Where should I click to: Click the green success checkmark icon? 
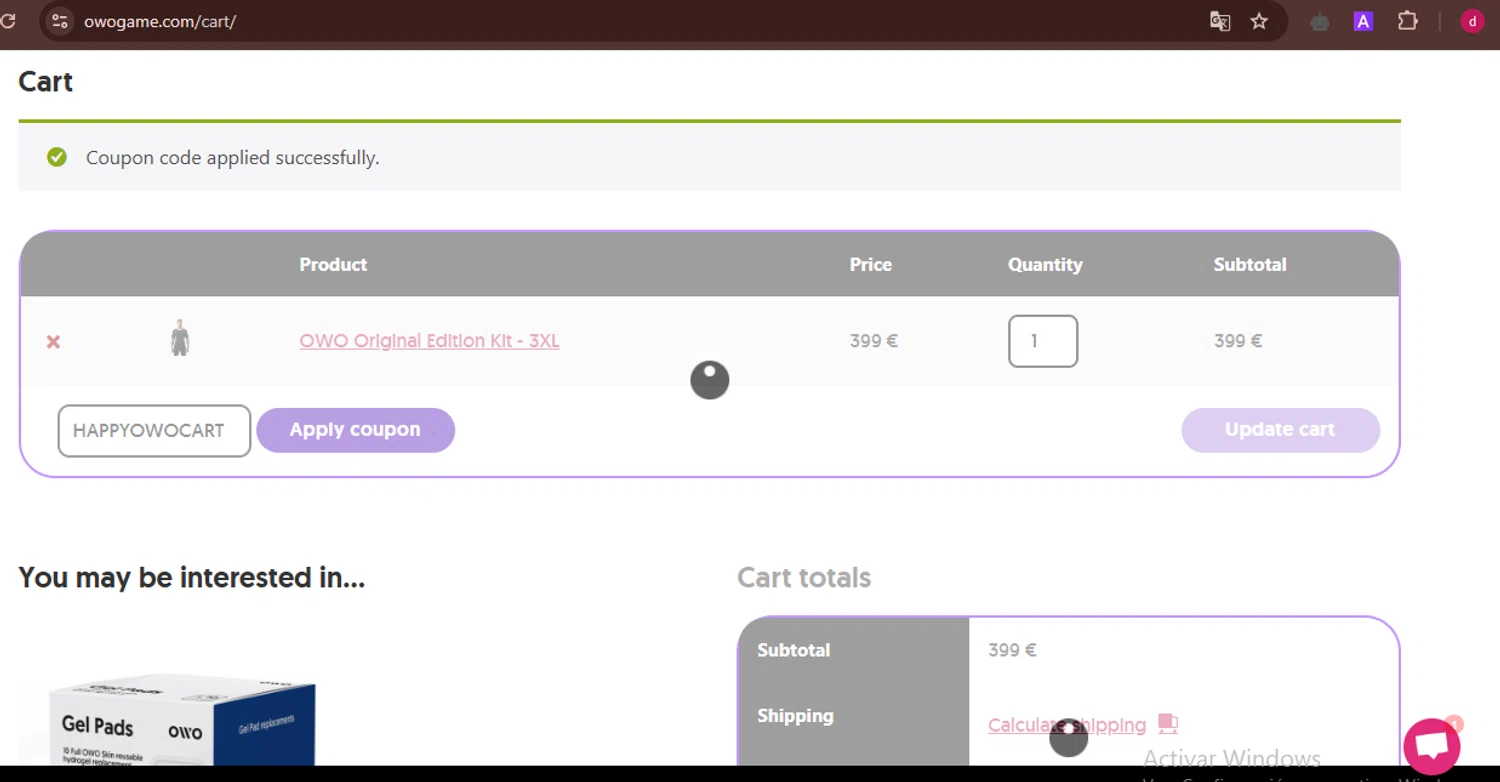[57, 157]
